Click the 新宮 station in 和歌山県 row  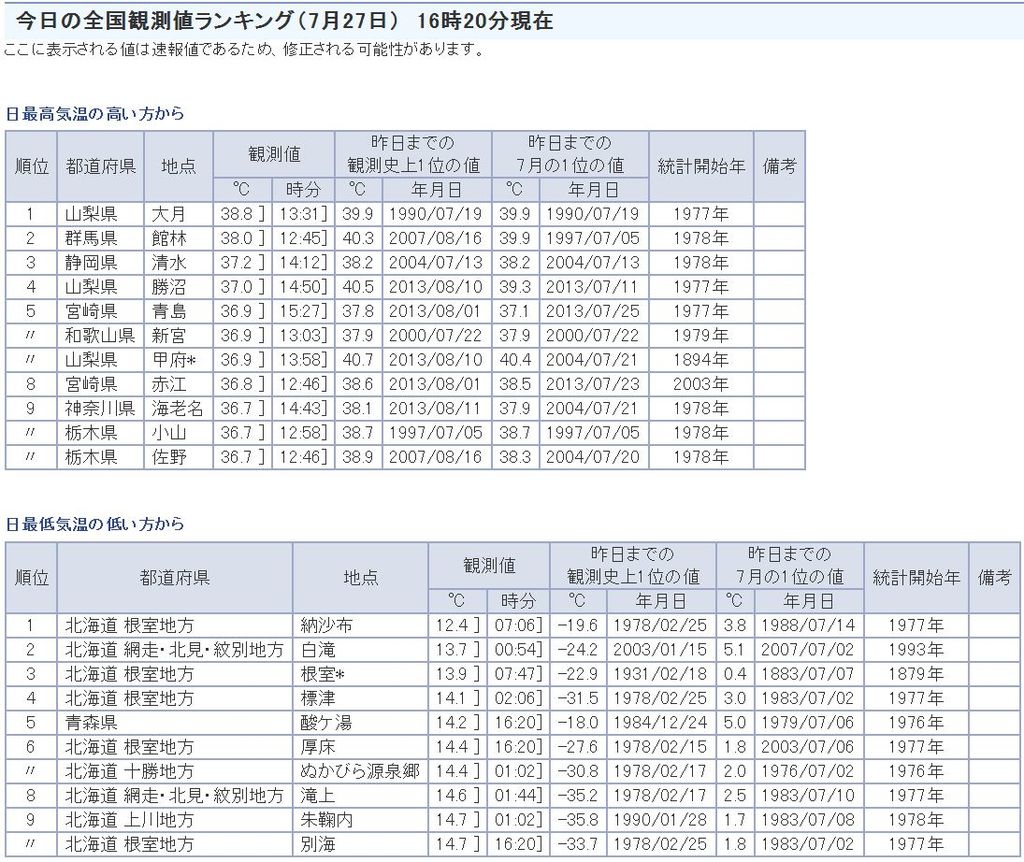coord(169,336)
